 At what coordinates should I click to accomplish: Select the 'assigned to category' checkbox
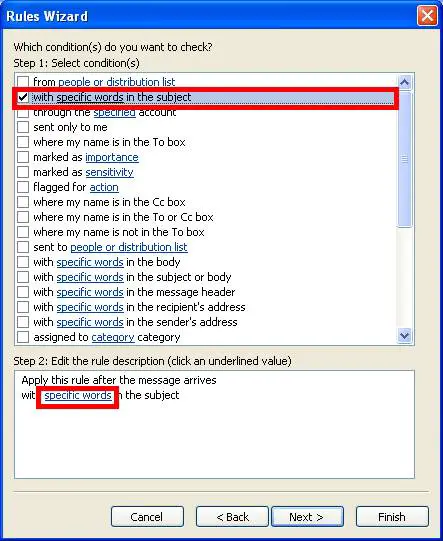pos(23,337)
